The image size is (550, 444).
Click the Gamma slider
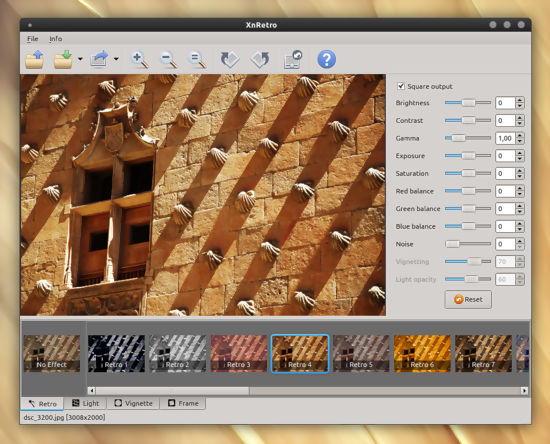(x=468, y=138)
